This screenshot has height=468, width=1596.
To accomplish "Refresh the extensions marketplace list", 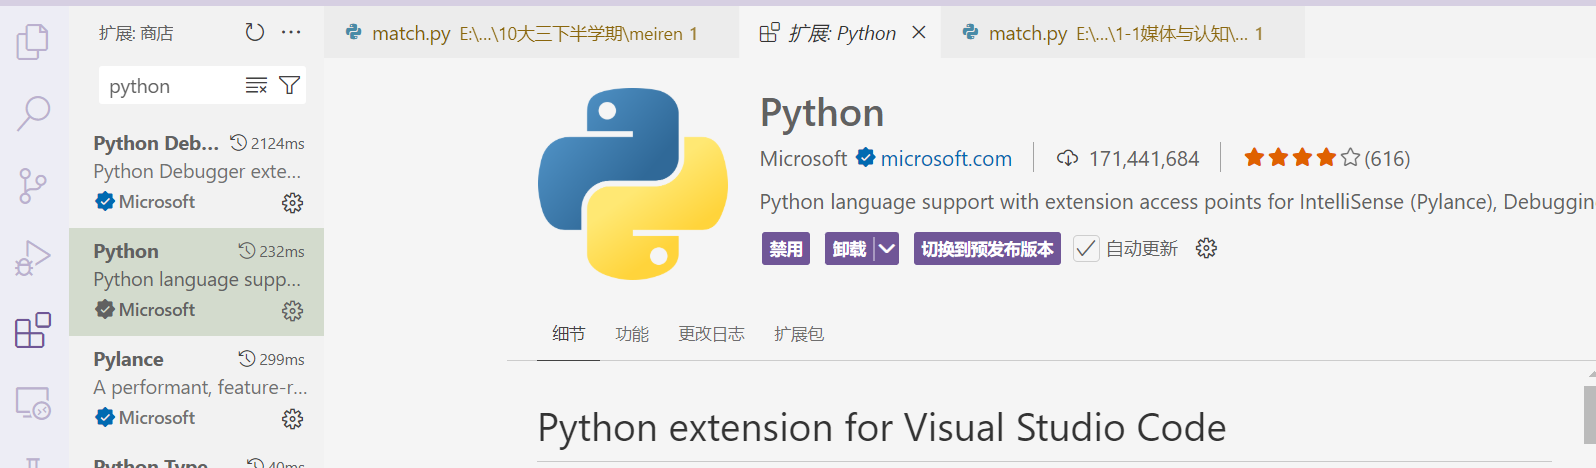I will point(255,33).
